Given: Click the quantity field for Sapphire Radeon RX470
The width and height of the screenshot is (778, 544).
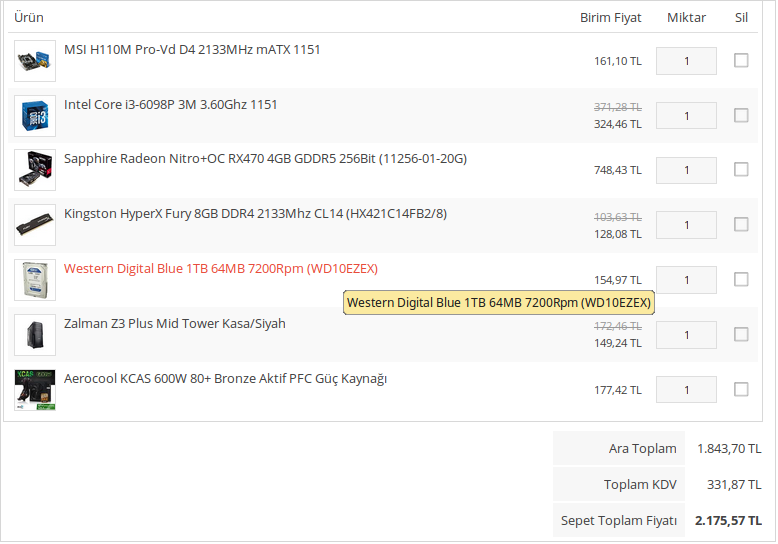Looking at the screenshot, I should (x=686, y=170).
